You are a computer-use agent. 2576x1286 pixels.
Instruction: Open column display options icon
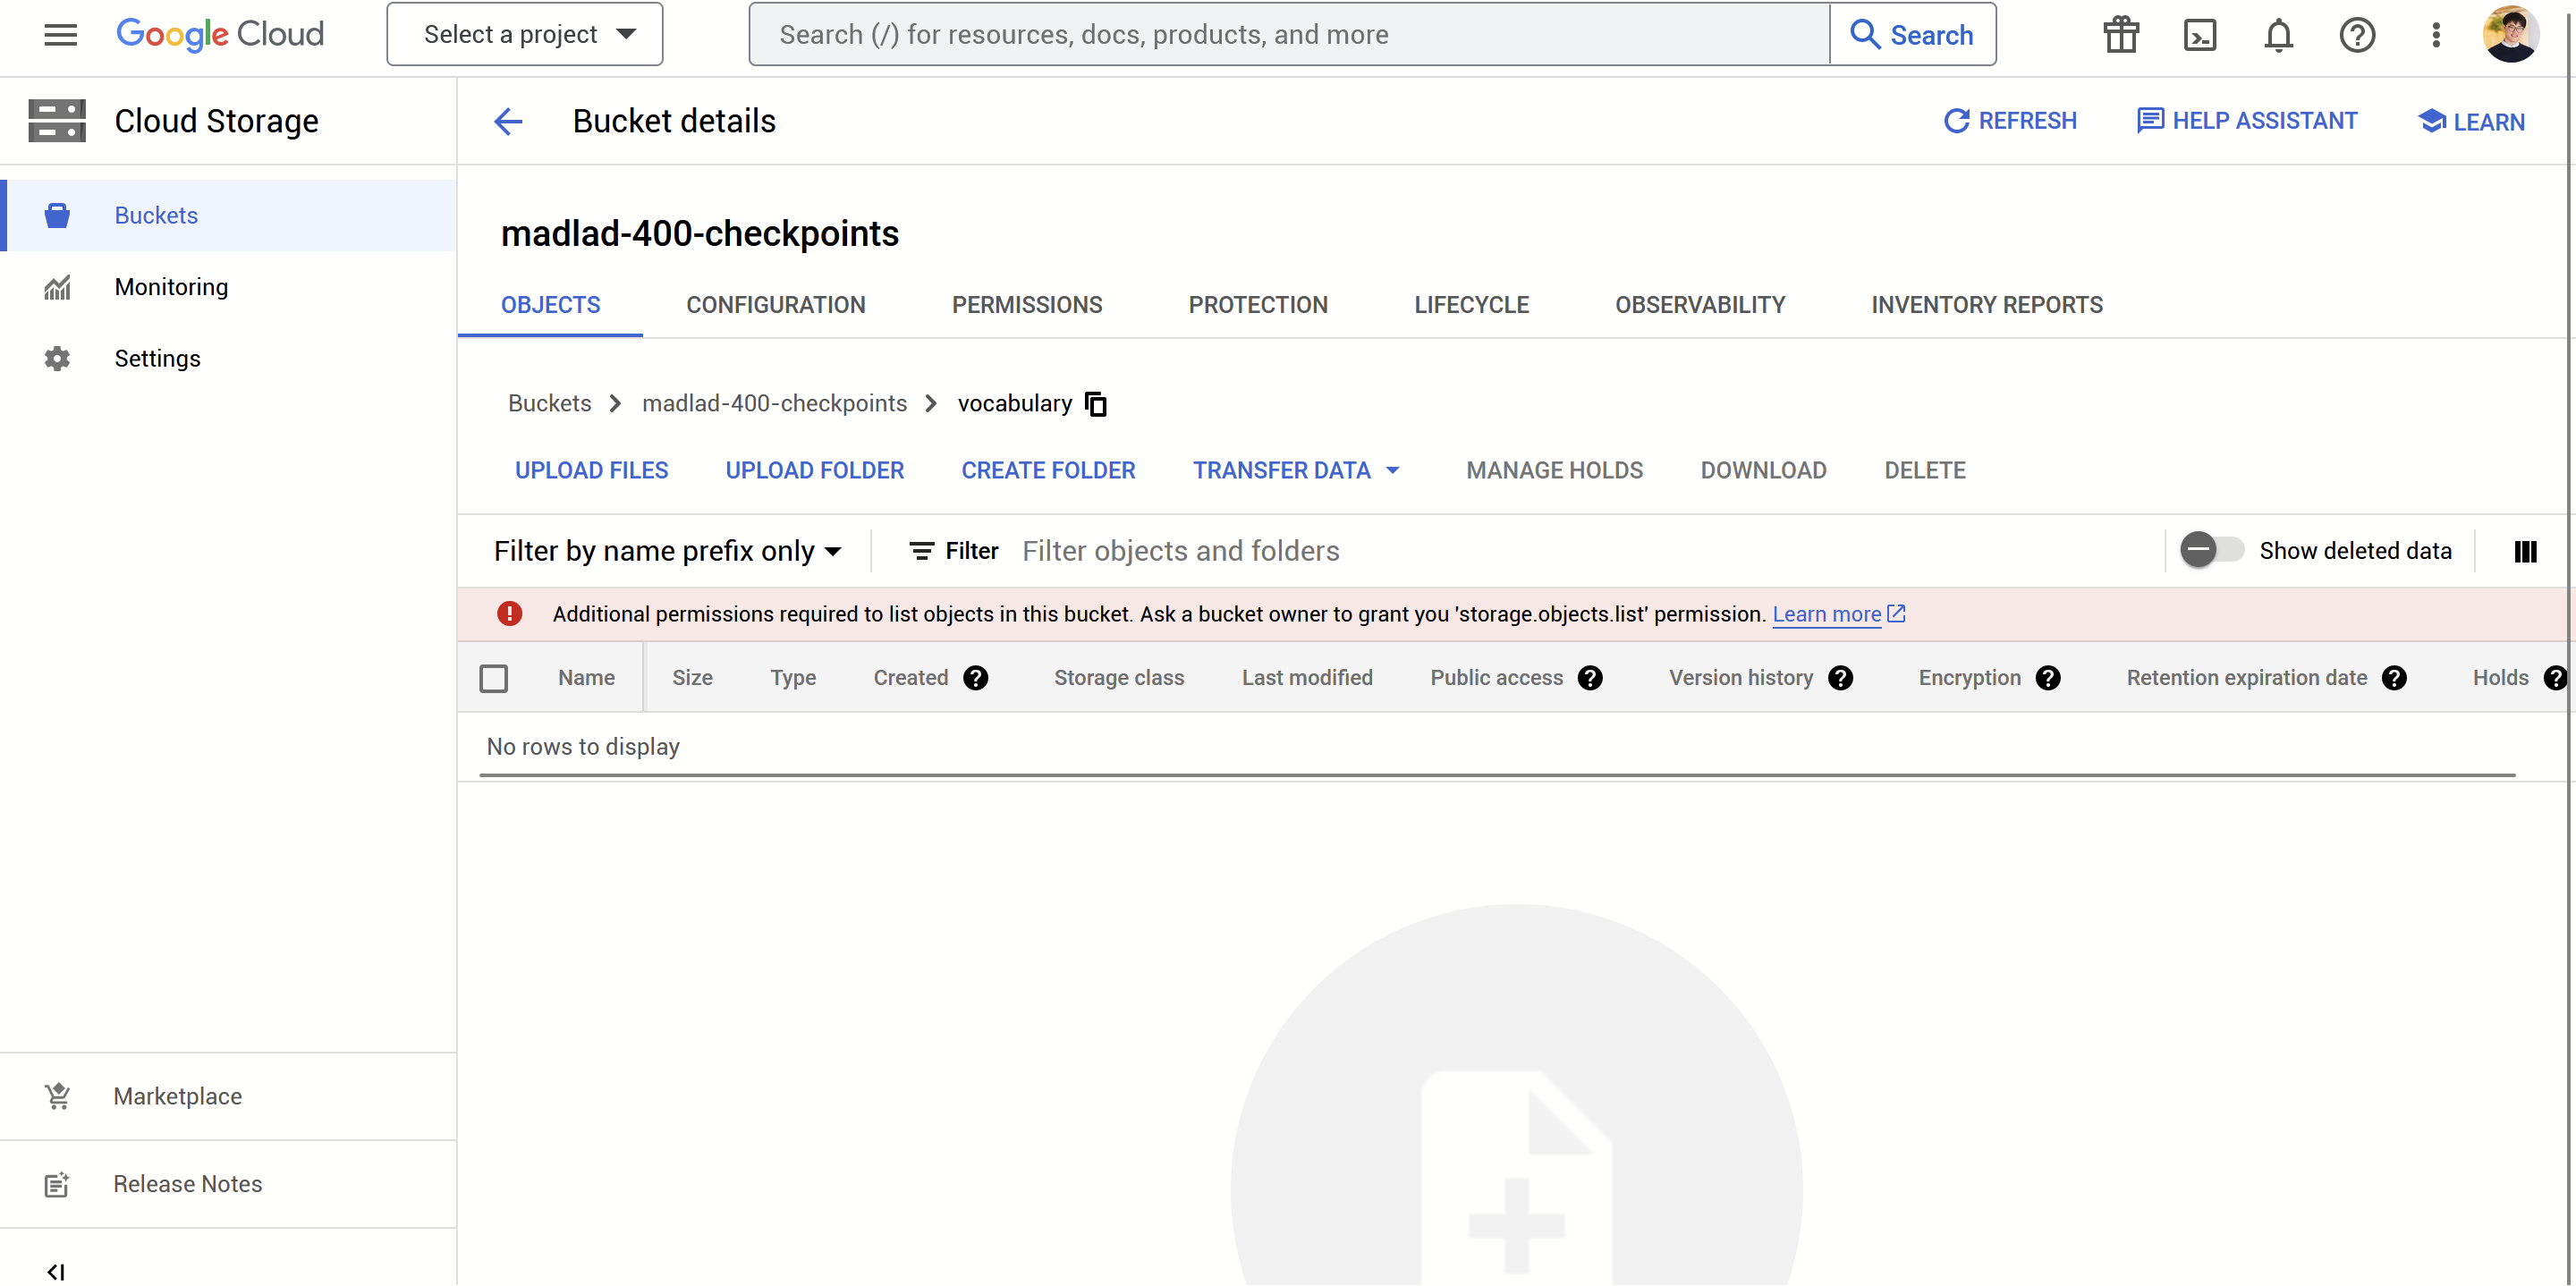tap(2526, 551)
